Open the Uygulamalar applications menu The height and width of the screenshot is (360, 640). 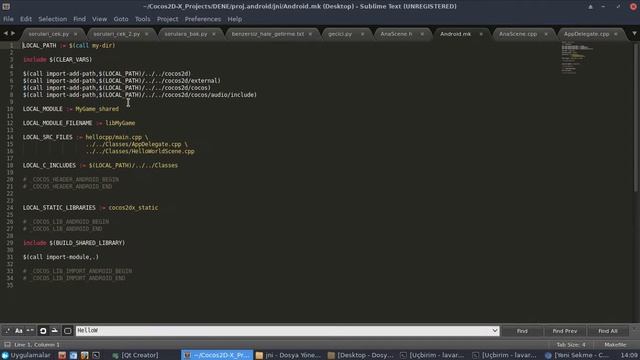27,355
